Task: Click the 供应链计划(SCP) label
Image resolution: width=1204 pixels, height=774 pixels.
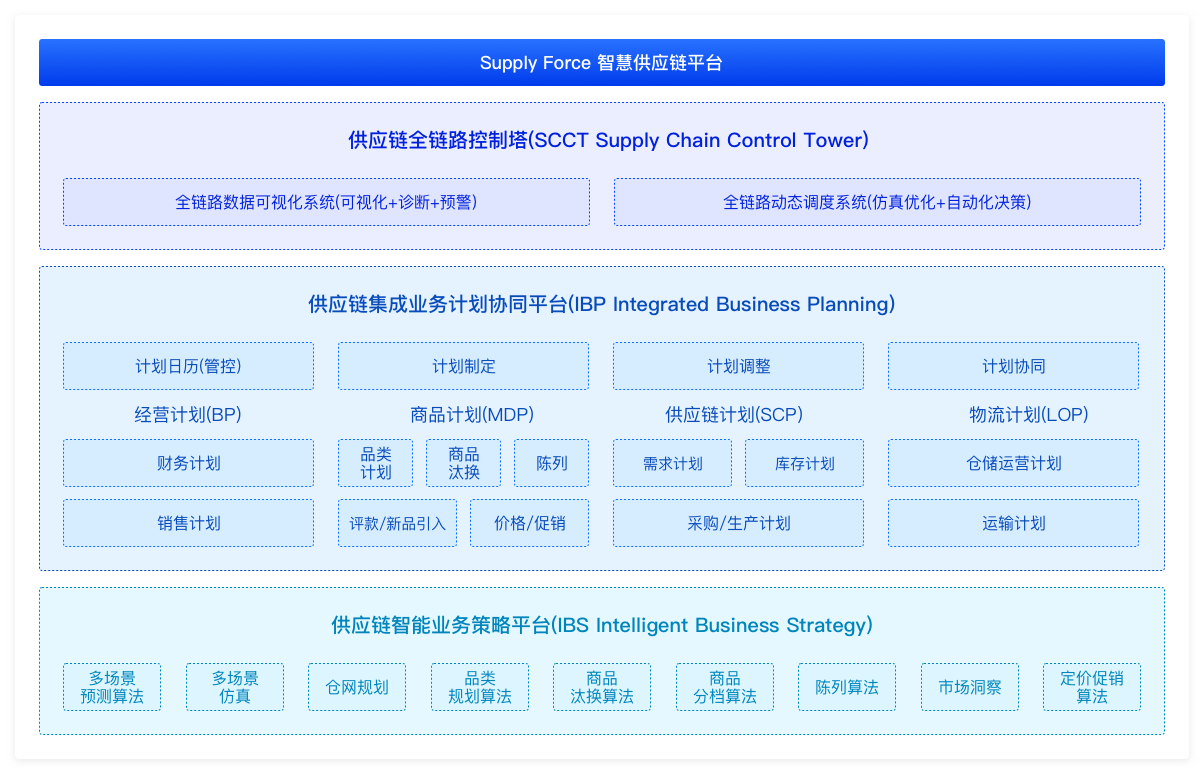Action: click(734, 414)
